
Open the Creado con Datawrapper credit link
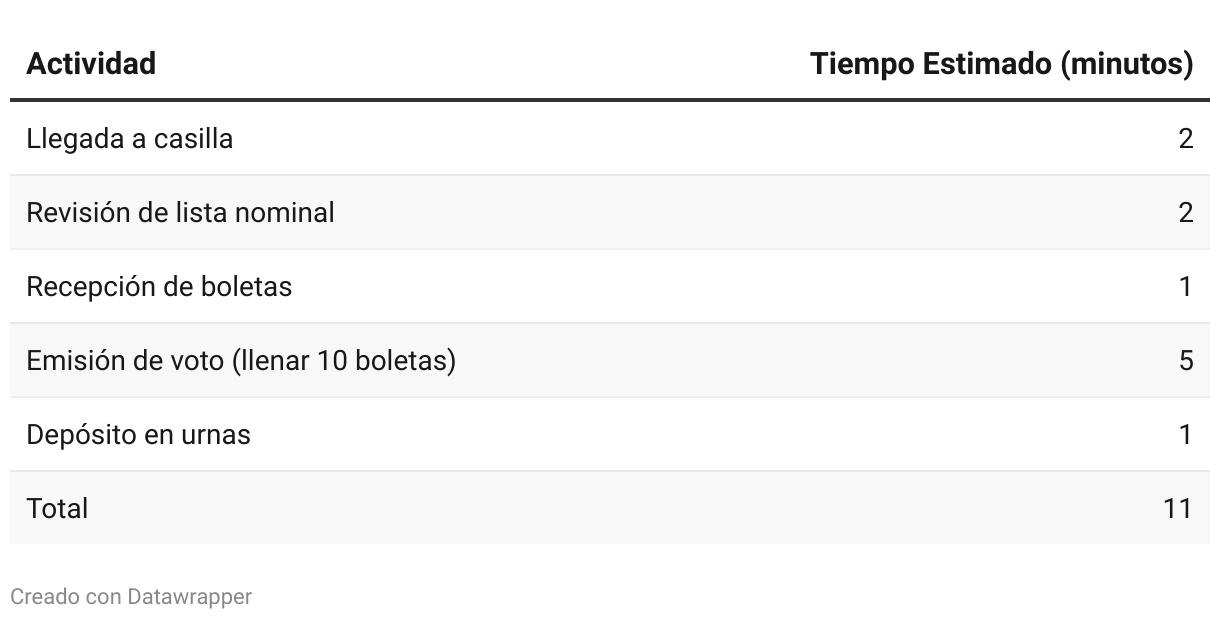tap(131, 597)
